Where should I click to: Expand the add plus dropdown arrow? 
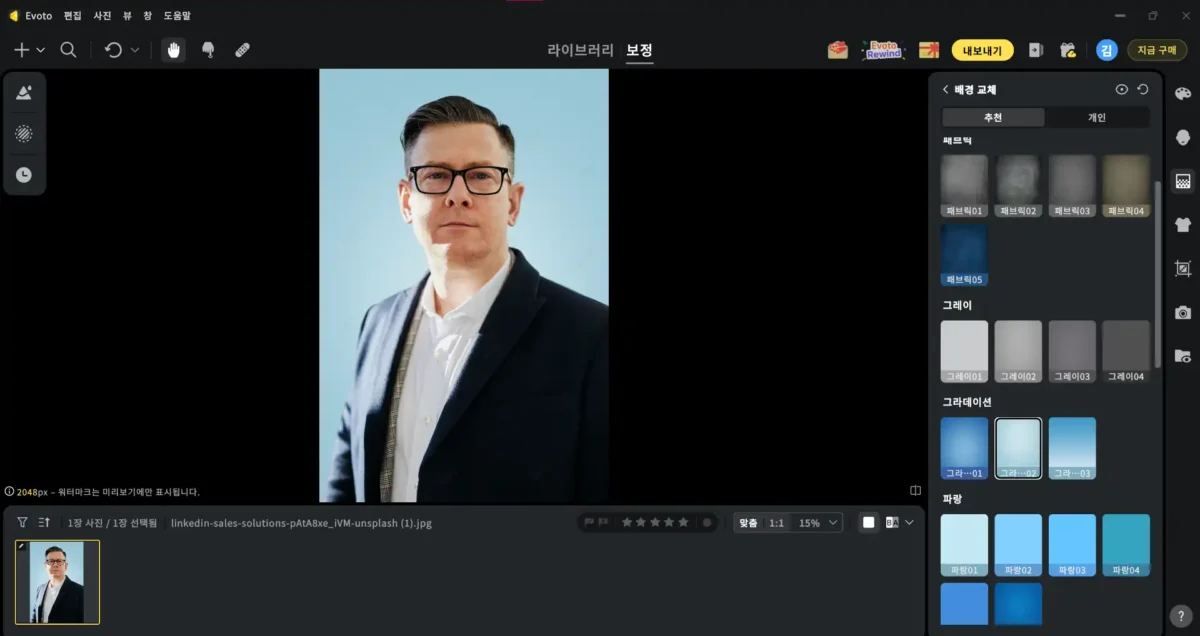coord(41,50)
